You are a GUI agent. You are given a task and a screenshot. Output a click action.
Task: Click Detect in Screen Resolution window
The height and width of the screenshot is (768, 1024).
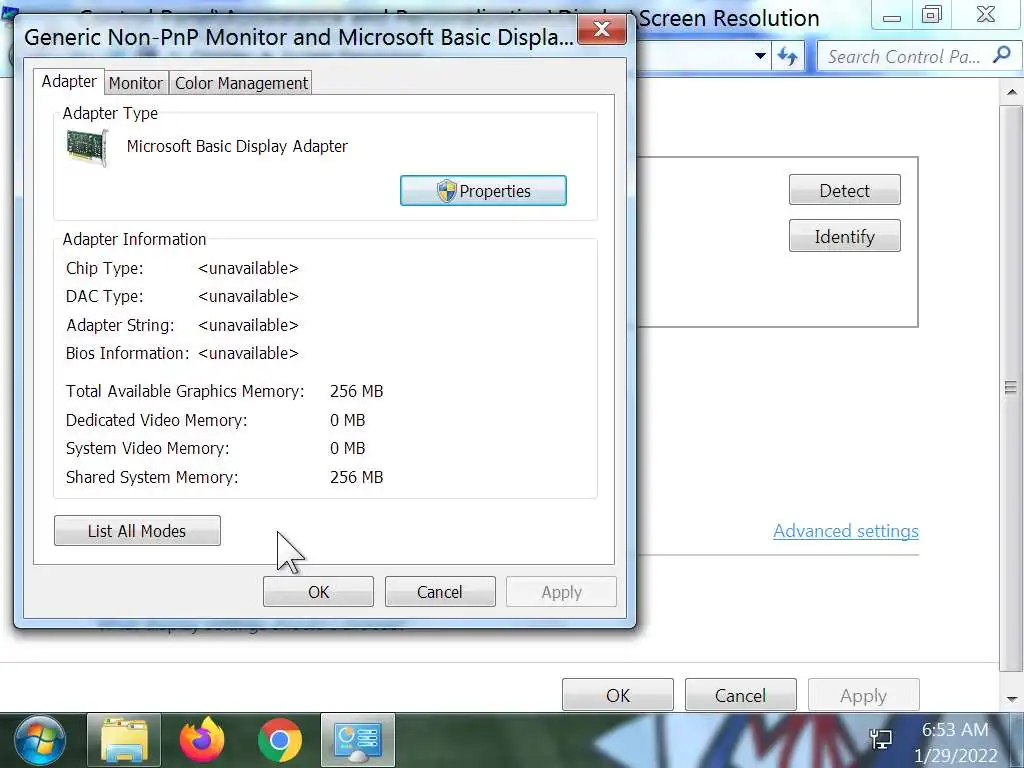pyautogui.click(x=844, y=190)
